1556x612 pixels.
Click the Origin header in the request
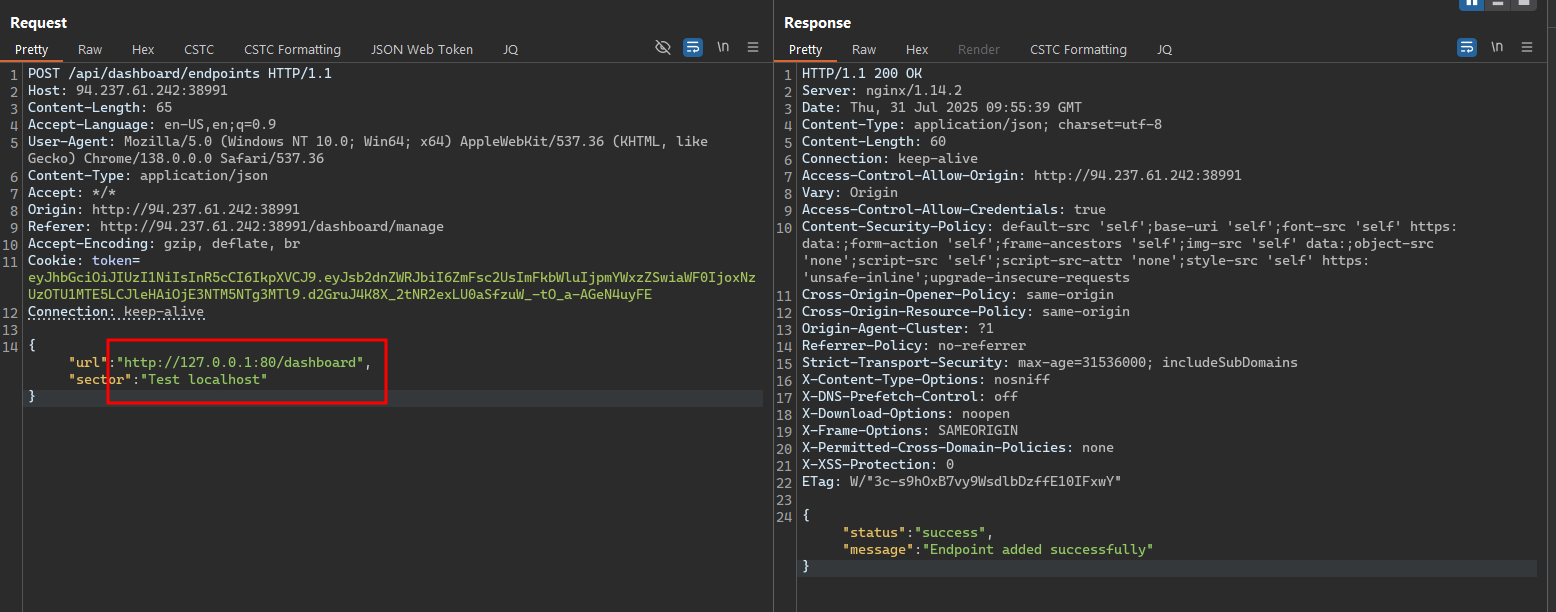point(164,209)
